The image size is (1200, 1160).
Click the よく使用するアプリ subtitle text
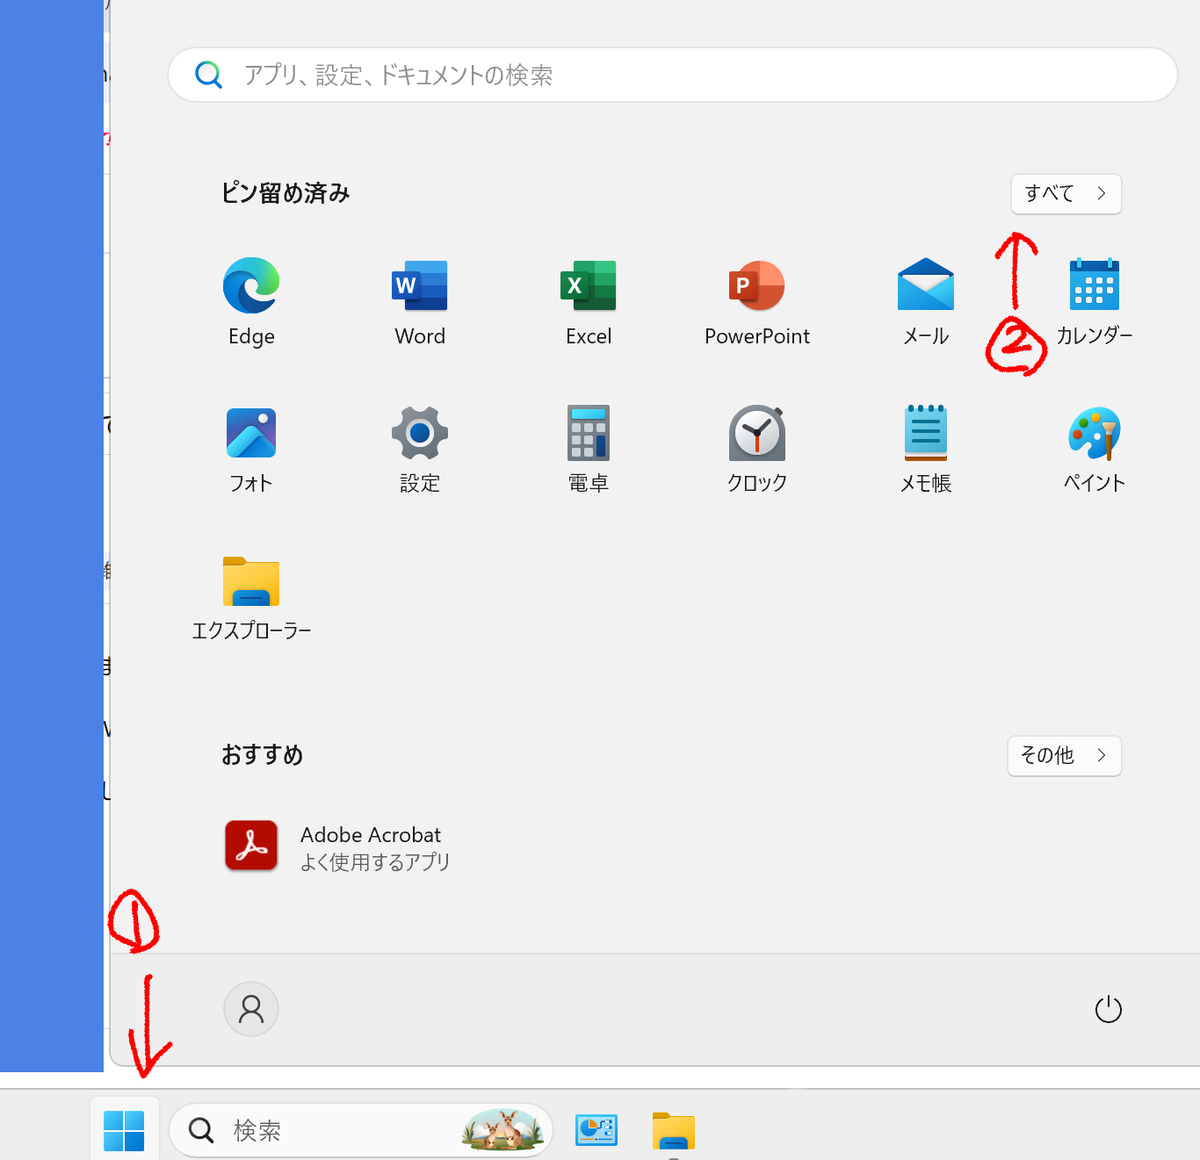[x=375, y=862]
